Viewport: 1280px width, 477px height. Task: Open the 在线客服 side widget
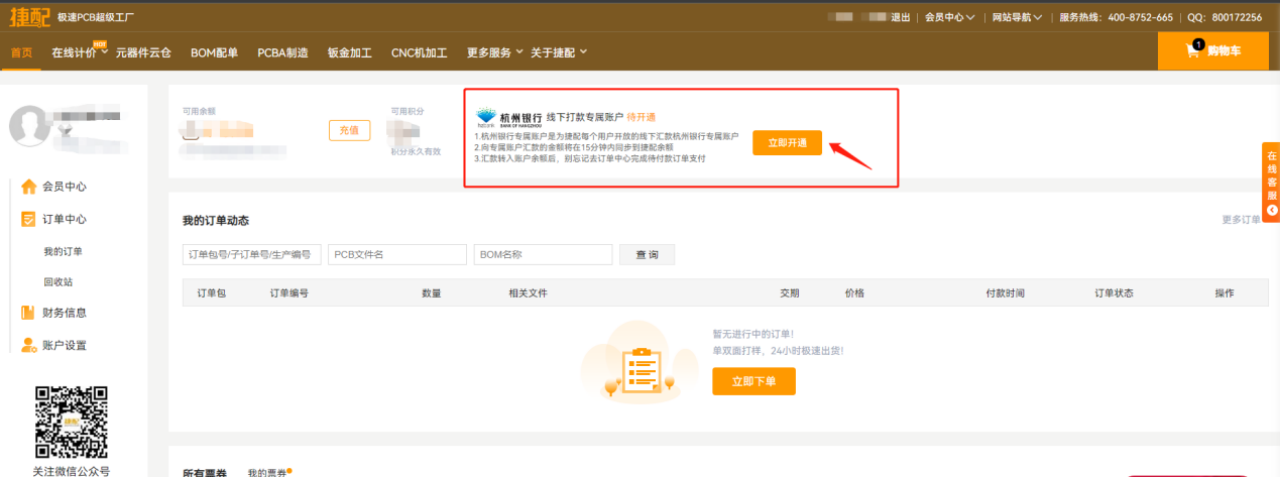(1271, 182)
